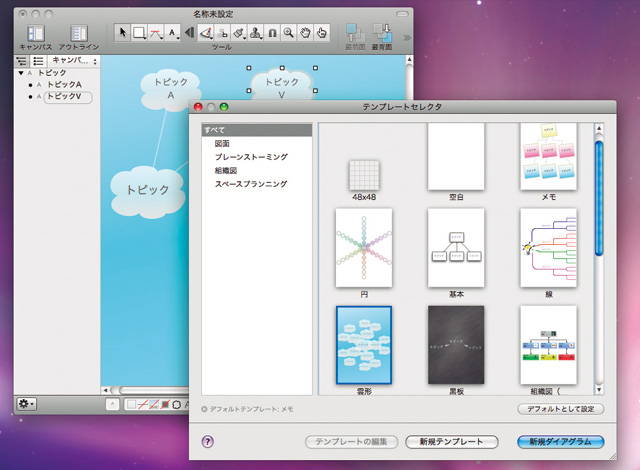Select スペースプランニング category

pyautogui.click(x=251, y=184)
